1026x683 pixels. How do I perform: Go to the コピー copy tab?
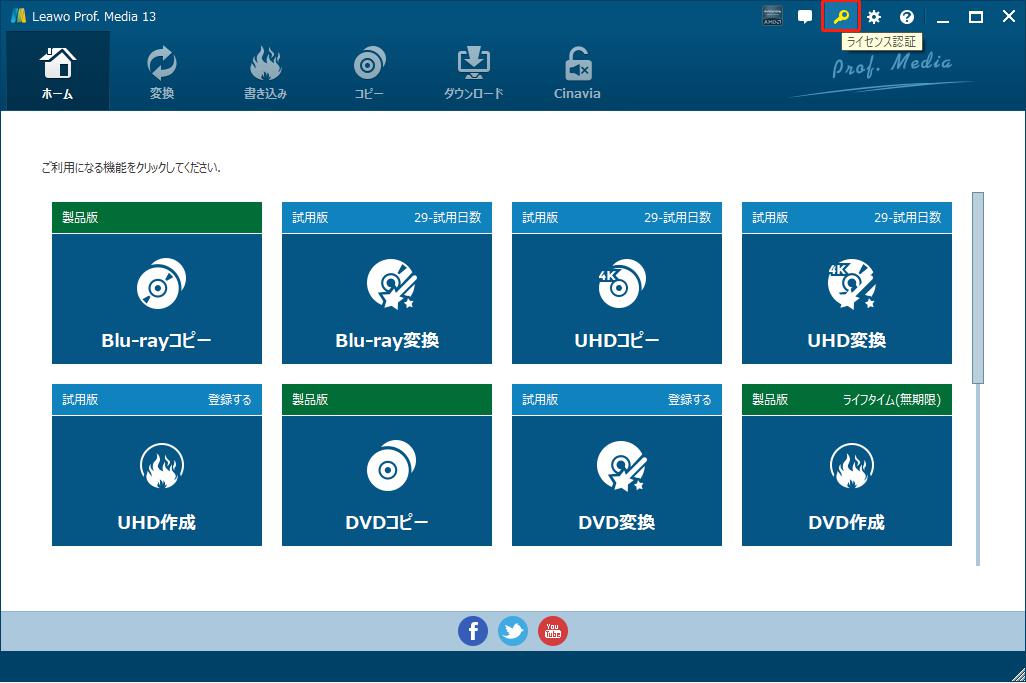[369, 71]
